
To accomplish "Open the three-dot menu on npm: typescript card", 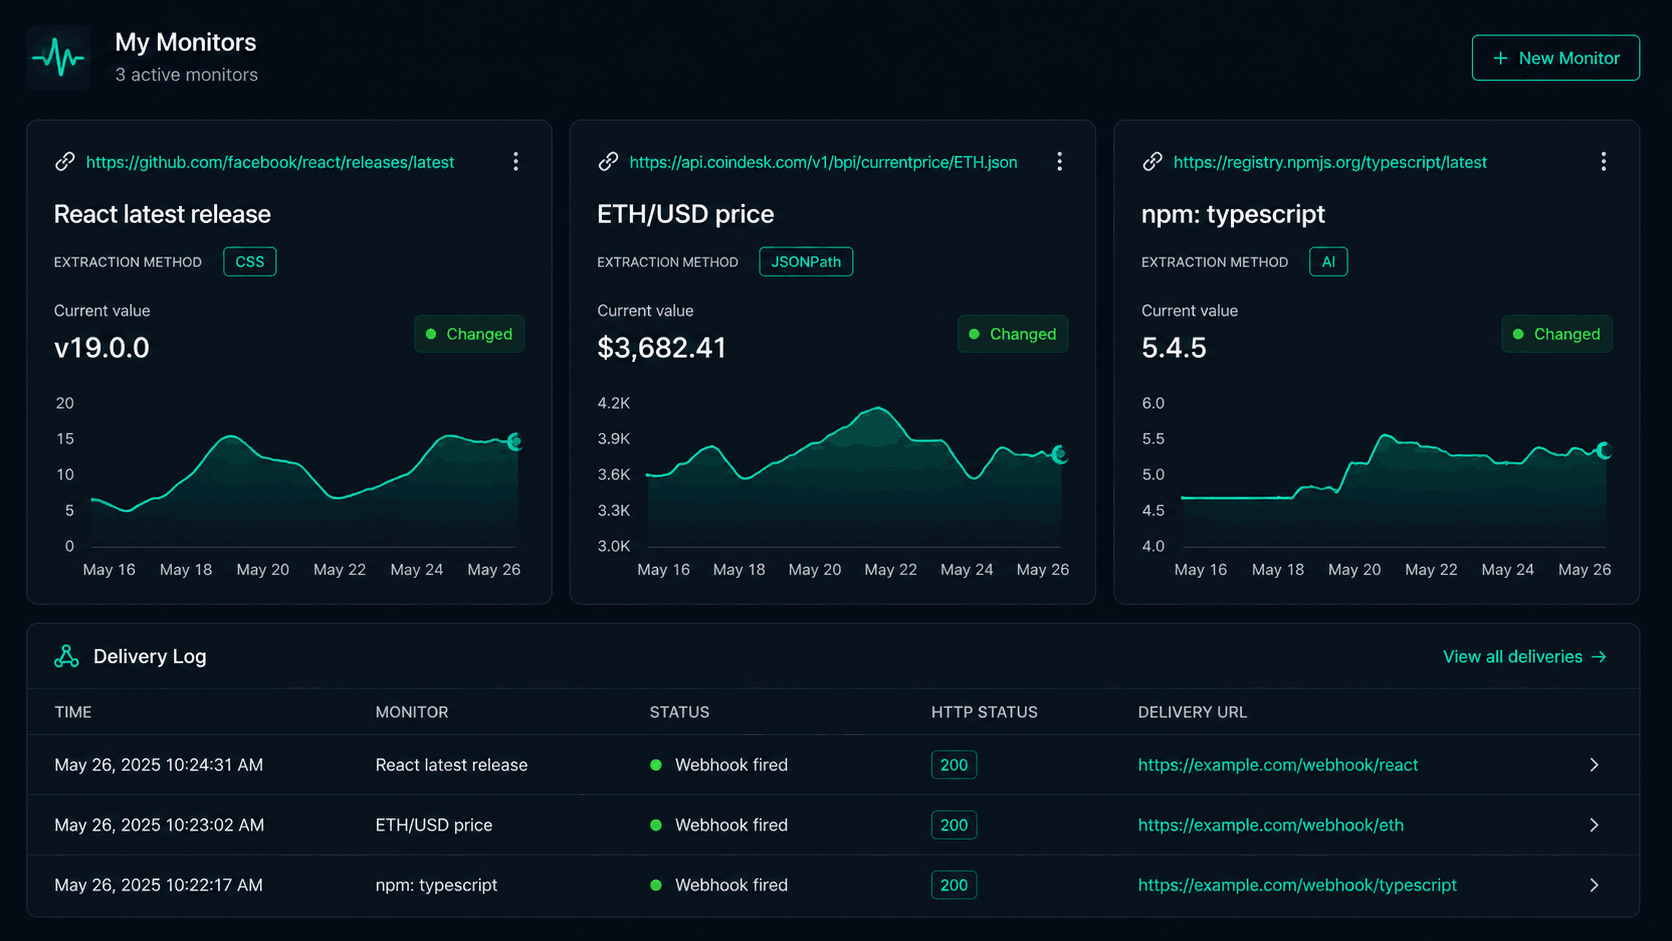I will (1604, 162).
